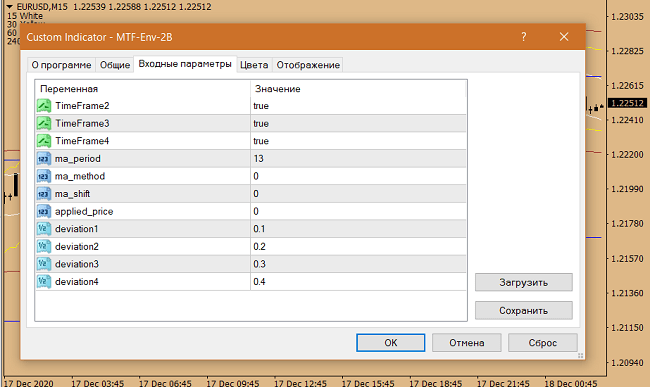This screenshot has height=387, width=650.
Task: Select the deviation1 variable name
Action: tap(76, 229)
